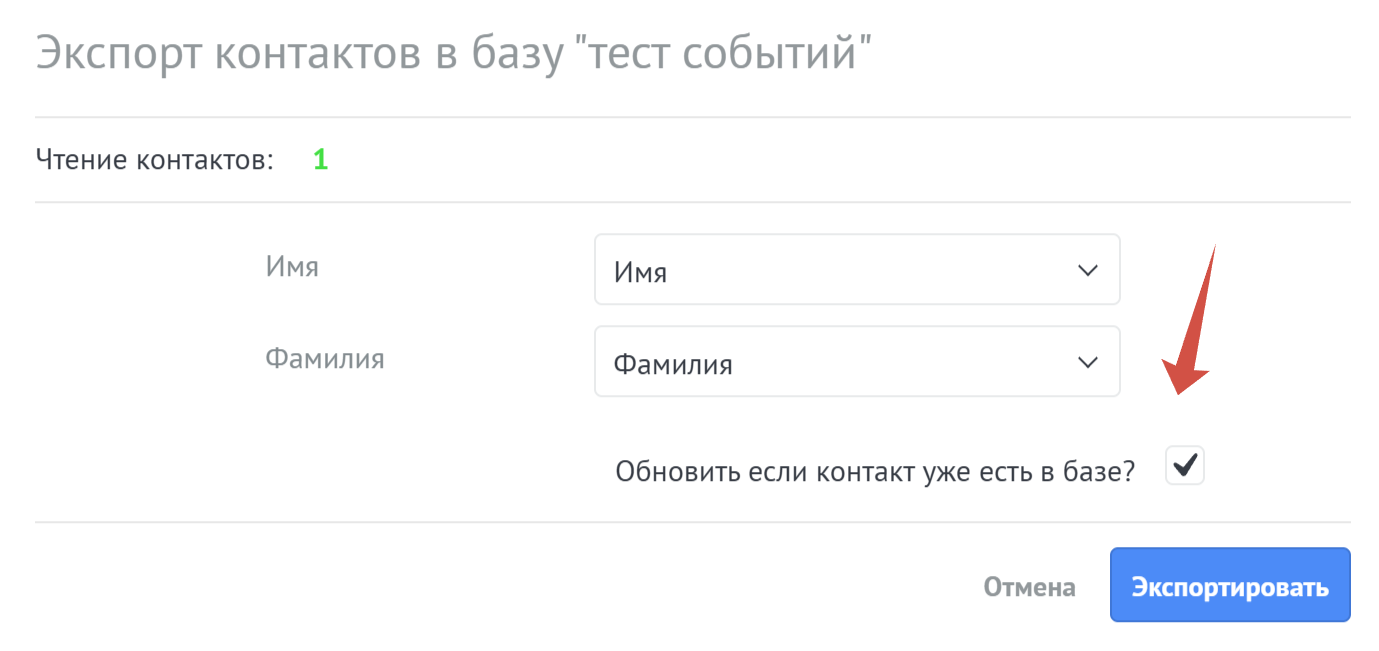Click the gray Имя source field label

292,267
